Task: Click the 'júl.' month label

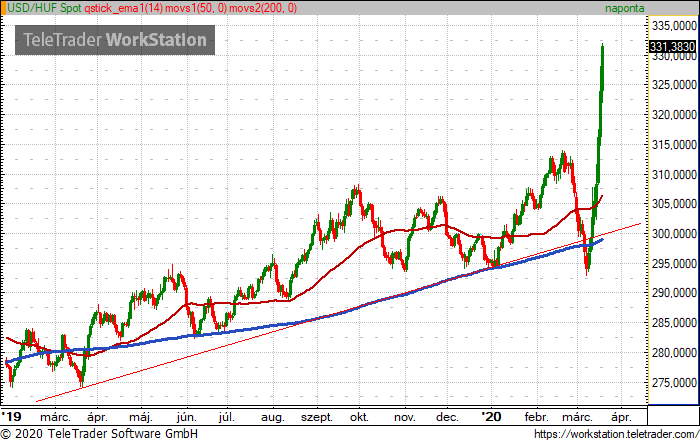Action: (x=227, y=418)
